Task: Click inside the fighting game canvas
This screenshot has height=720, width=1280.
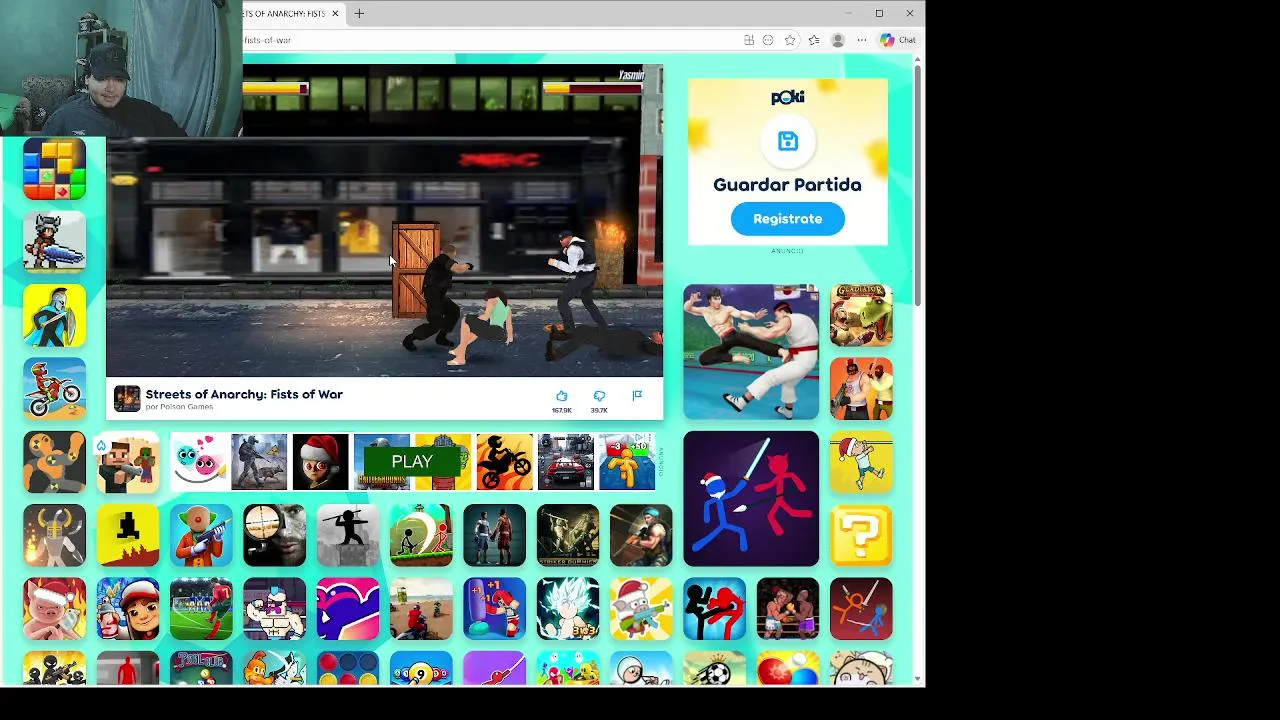Action: 384,221
